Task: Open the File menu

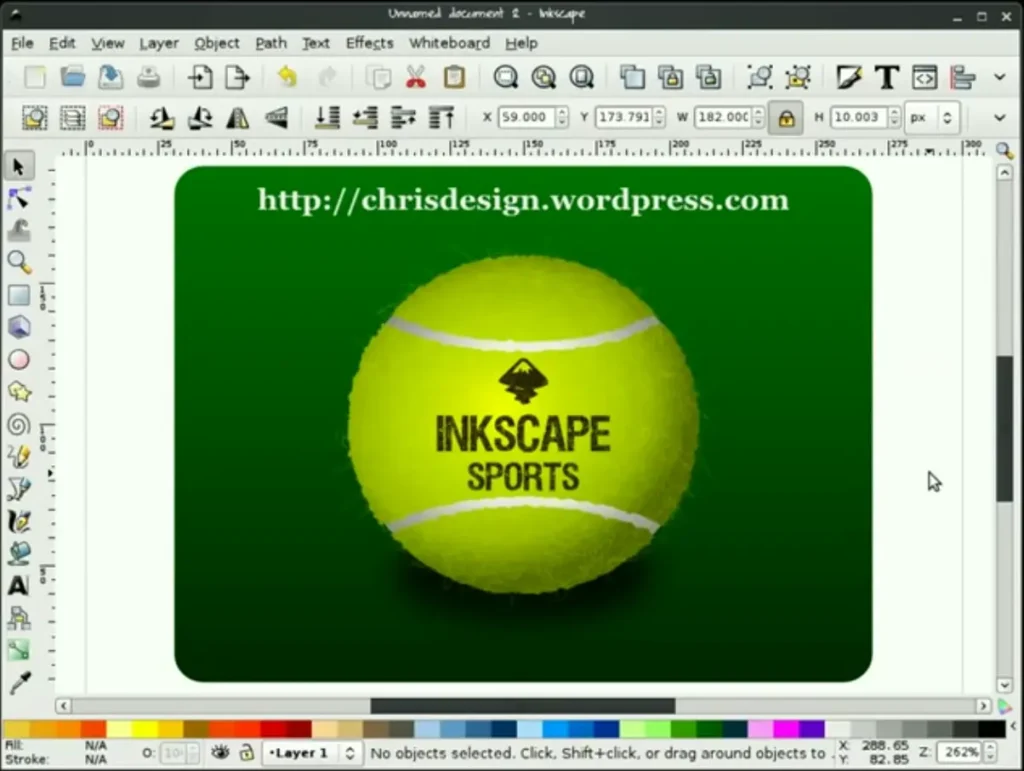Action: tap(22, 43)
